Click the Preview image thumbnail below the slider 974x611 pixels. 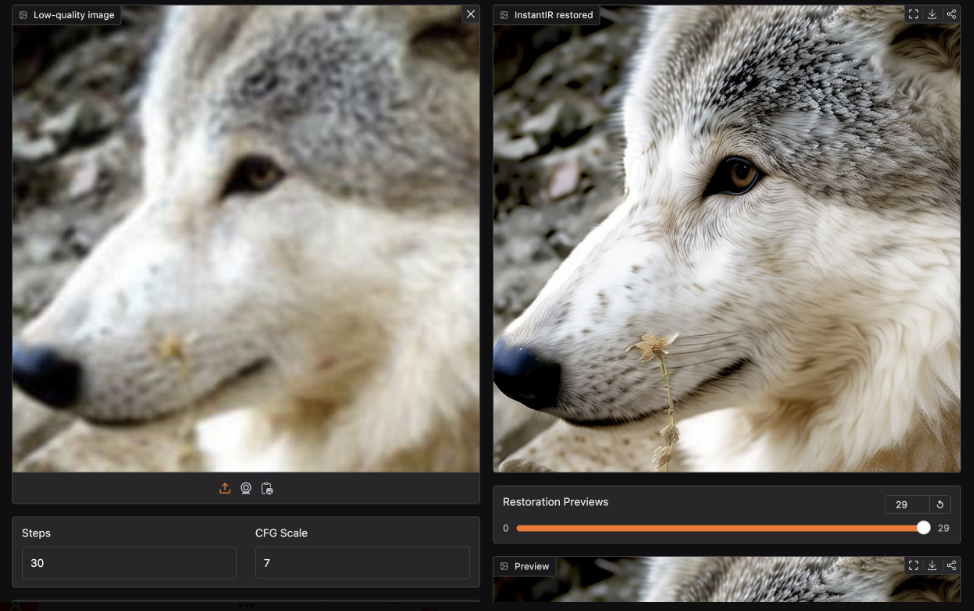click(x=727, y=579)
